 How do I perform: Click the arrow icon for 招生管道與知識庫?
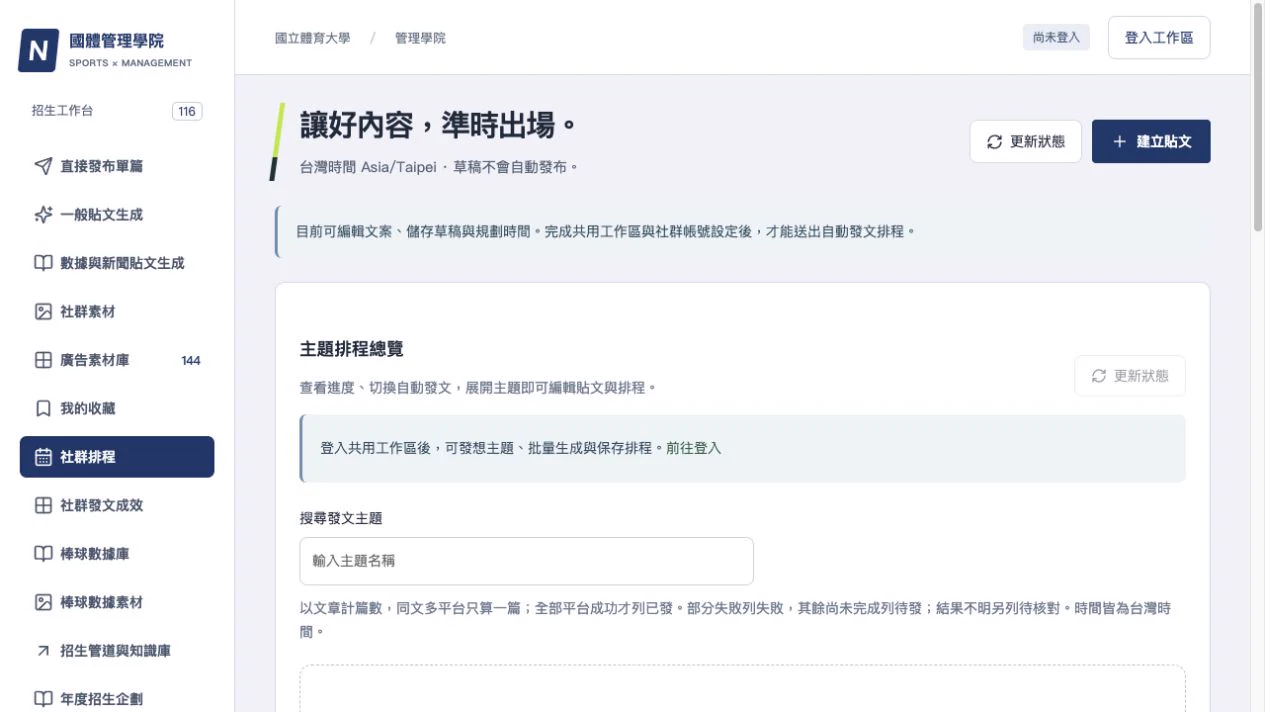click(x=43, y=650)
